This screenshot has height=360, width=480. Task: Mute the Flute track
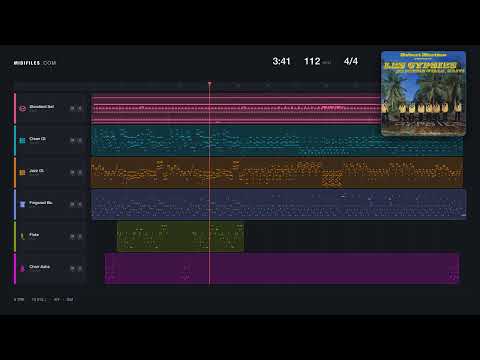(72, 236)
